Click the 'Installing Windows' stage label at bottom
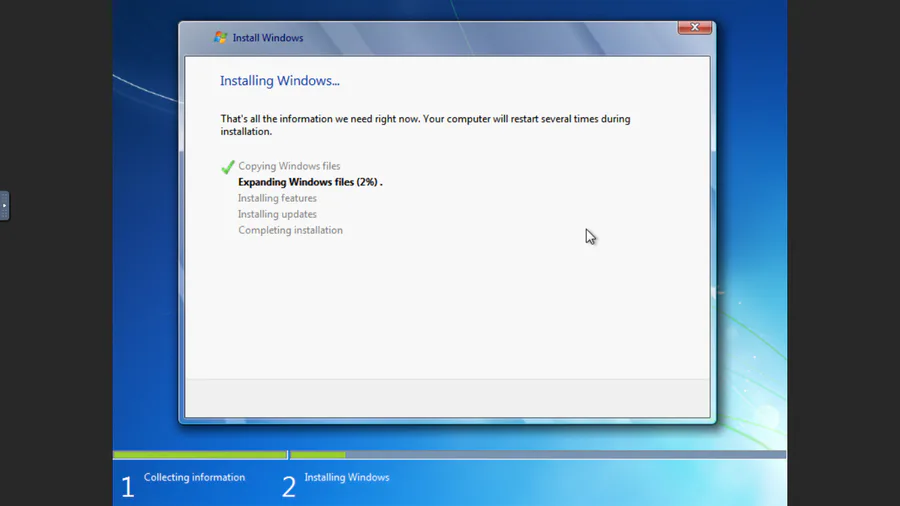Viewport: 900px width, 506px height. click(x=347, y=477)
